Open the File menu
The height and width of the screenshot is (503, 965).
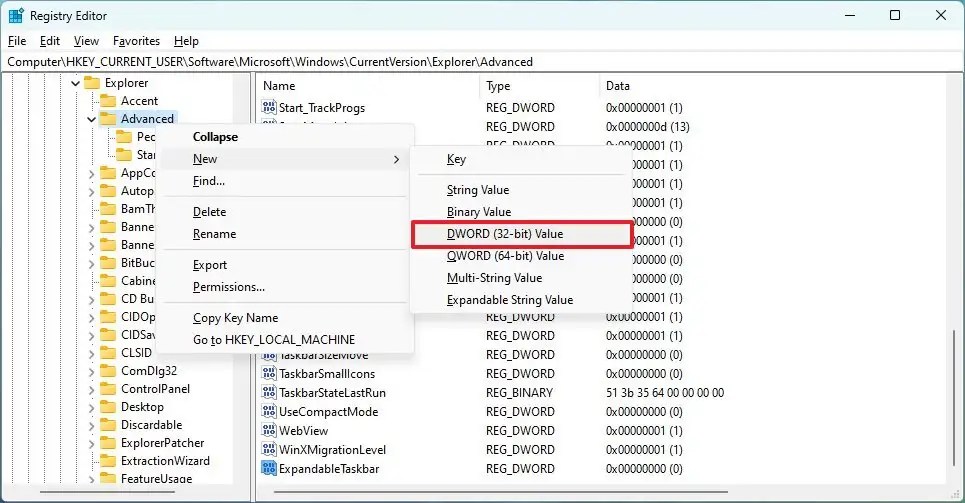point(17,41)
